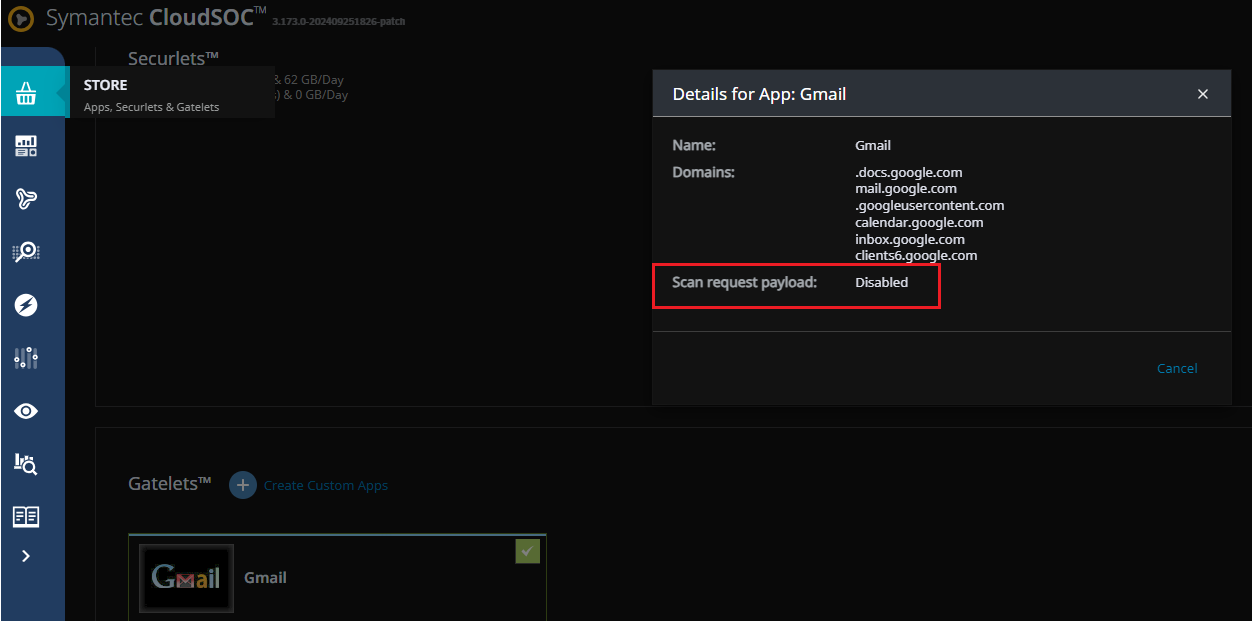Open the magnifying glass scan icon
1252x621 pixels.
point(27,252)
